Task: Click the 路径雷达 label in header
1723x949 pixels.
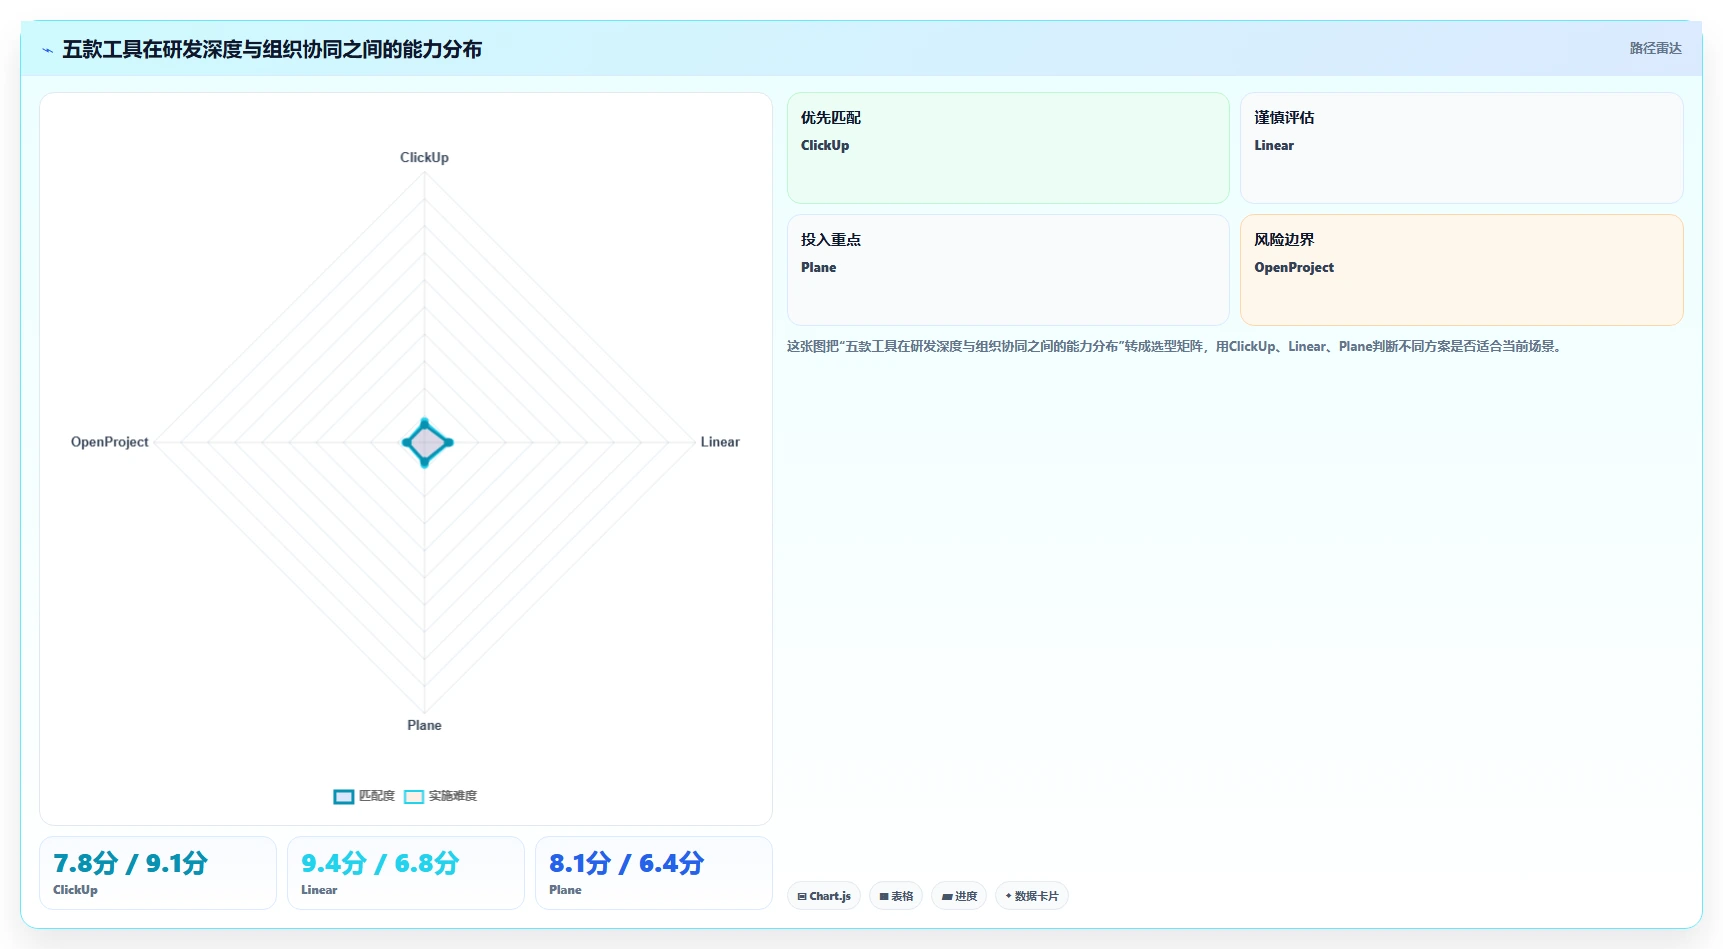Action: tap(1655, 48)
